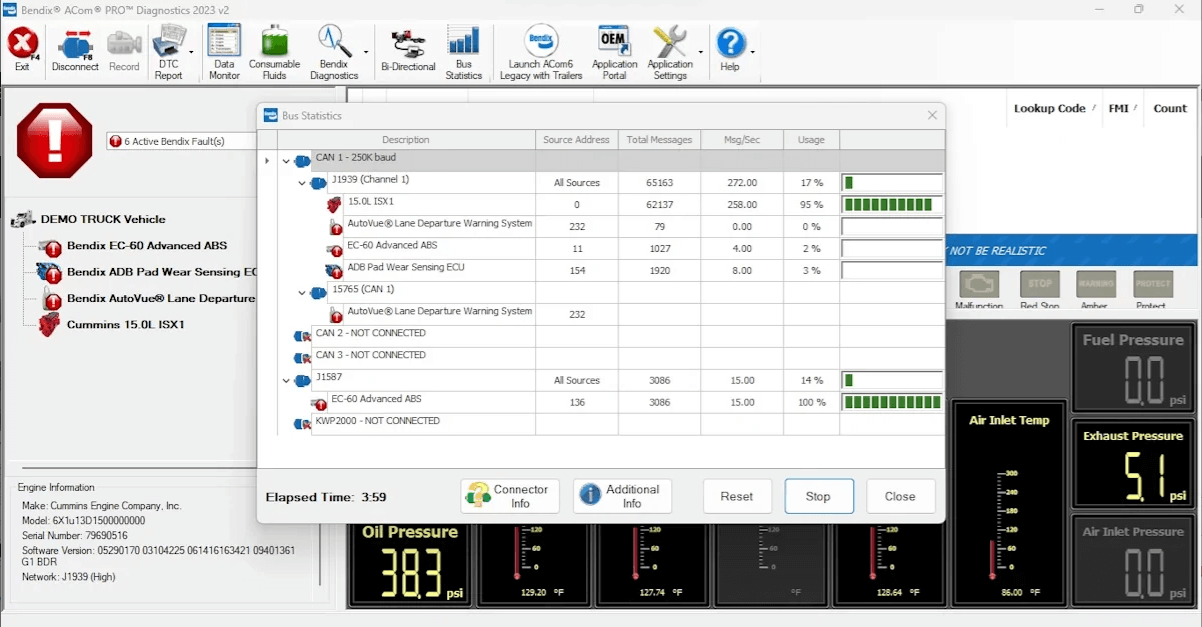Sort by the Total Messages column header
This screenshot has width=1202, height=627.
[659, 140]
